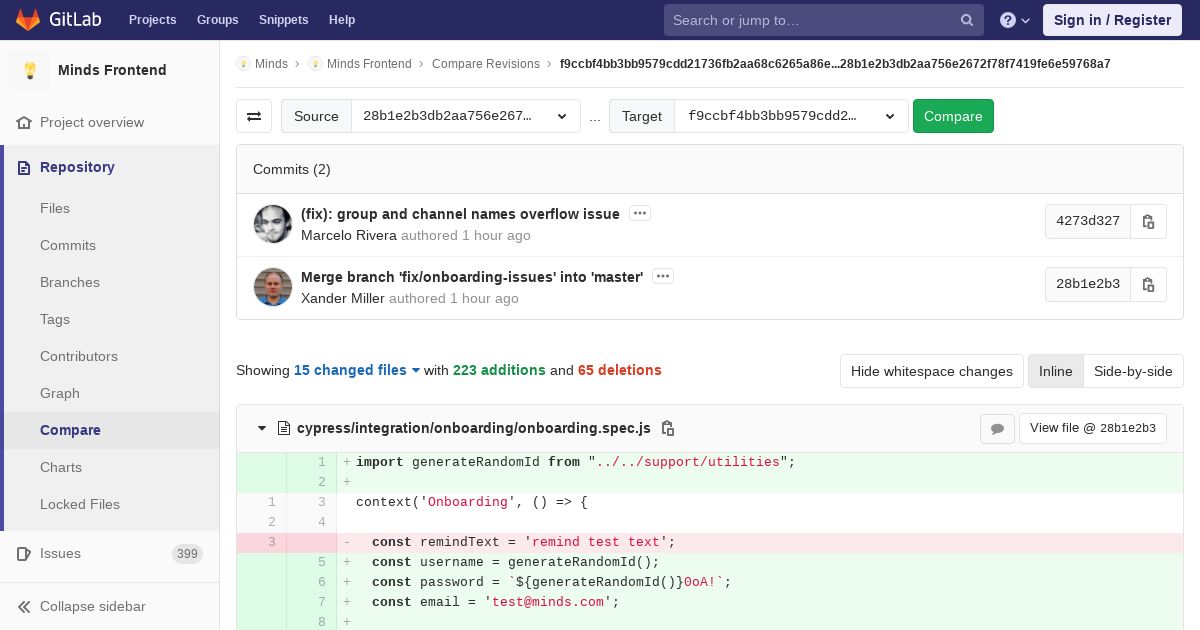Click Collapse sidebar text
This screenshot has width=1200, height=630.
pos(93,606)
